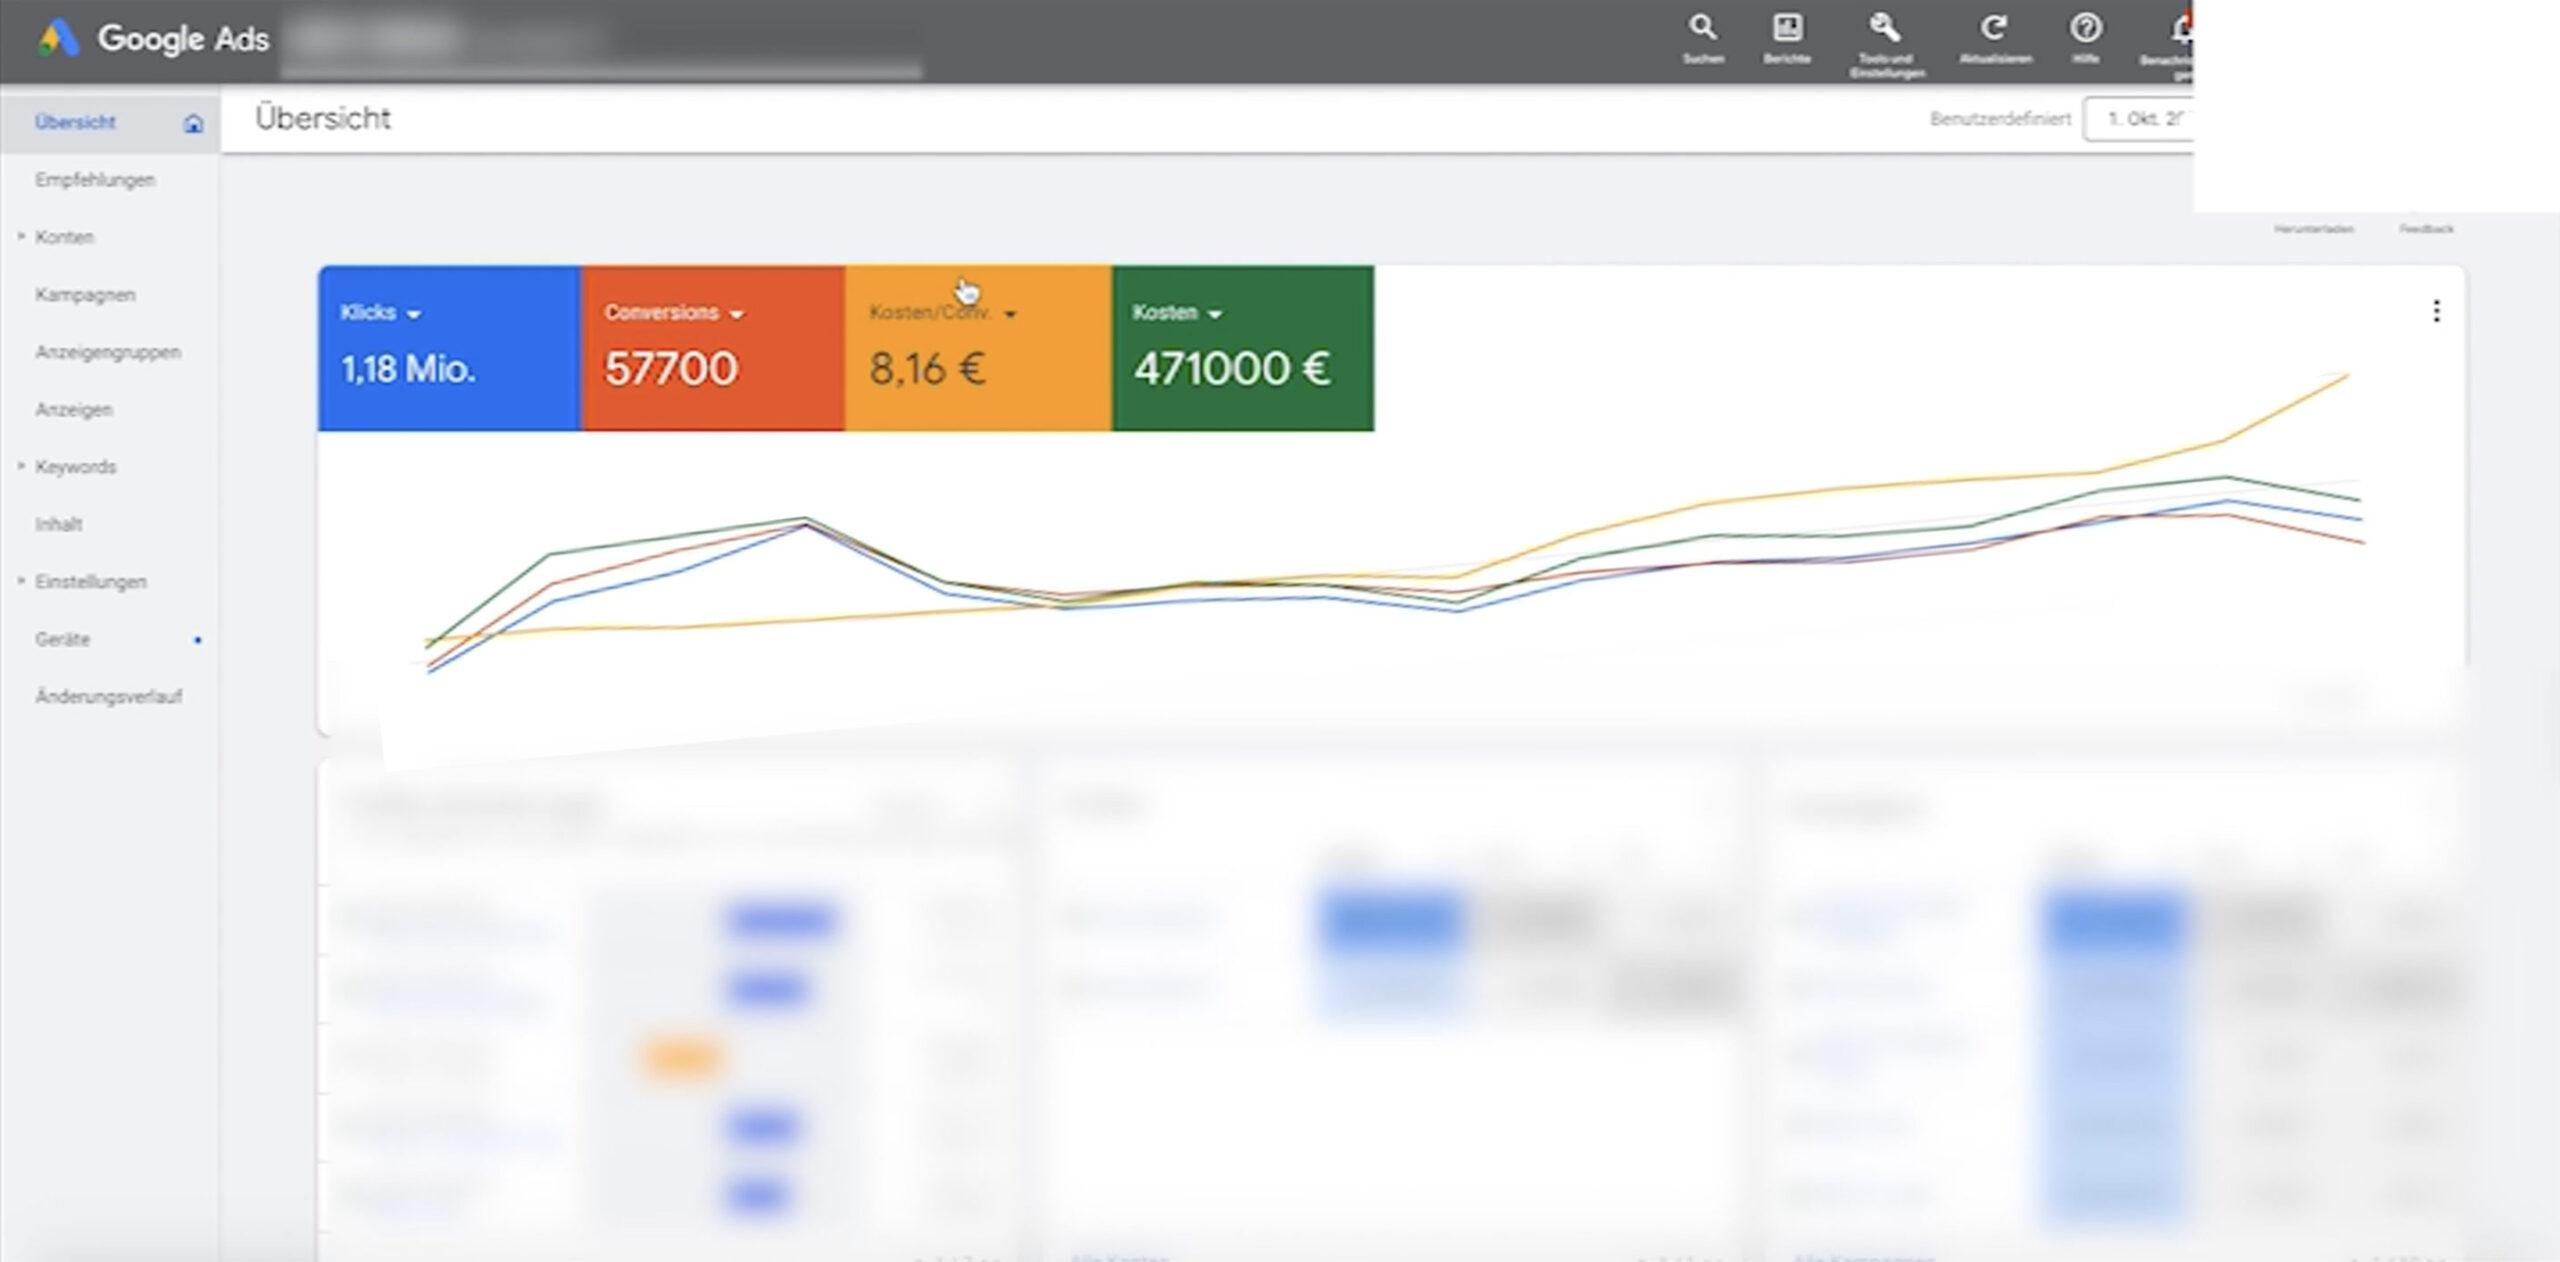Open Tools und Einstellungen wrench icon
2560x1262 pixels.
tap(1885, 28)
